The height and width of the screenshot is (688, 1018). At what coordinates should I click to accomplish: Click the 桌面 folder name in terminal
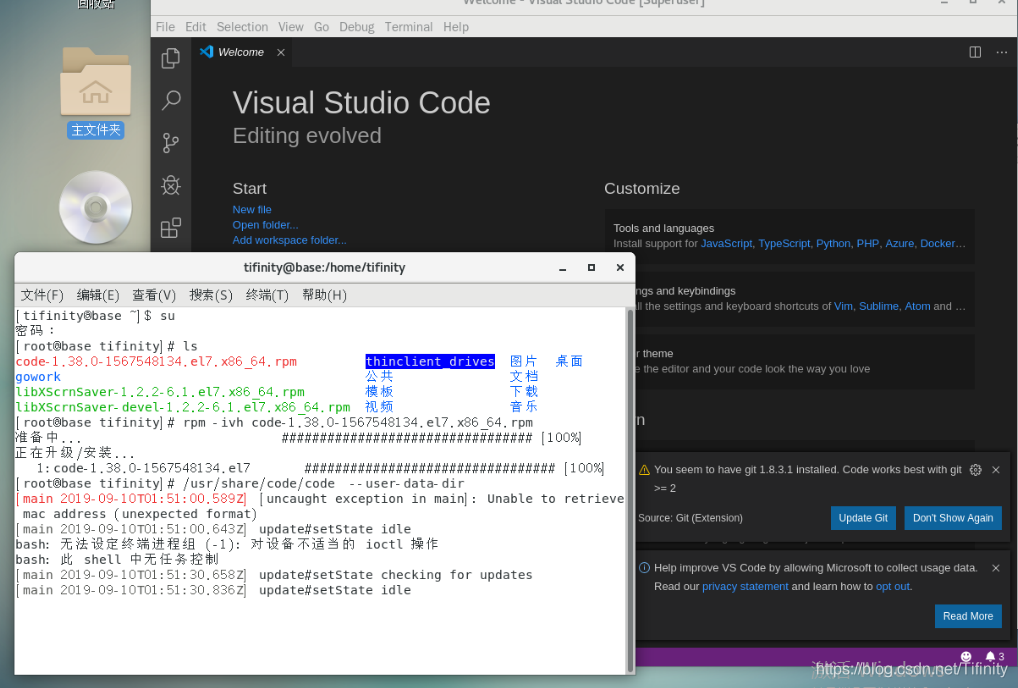click(x=569, y=362)
